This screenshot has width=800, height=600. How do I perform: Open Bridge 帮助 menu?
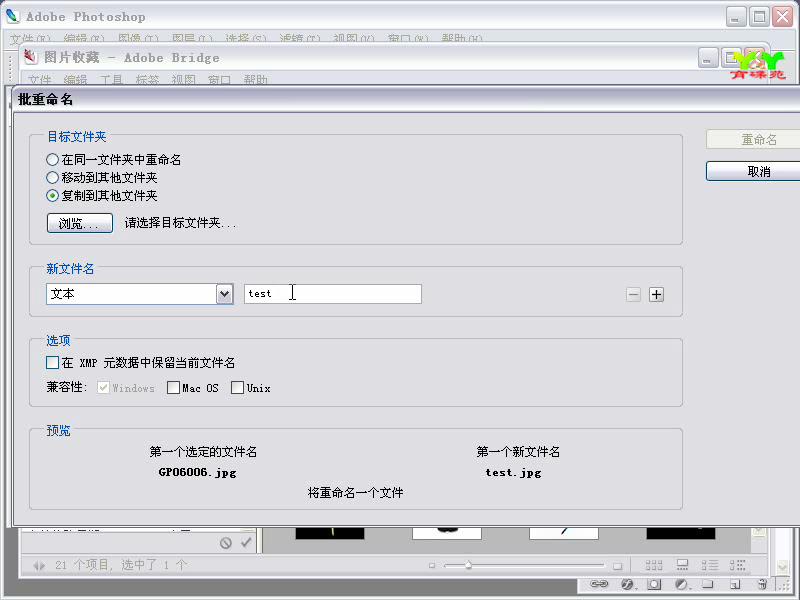pos(256,80)
